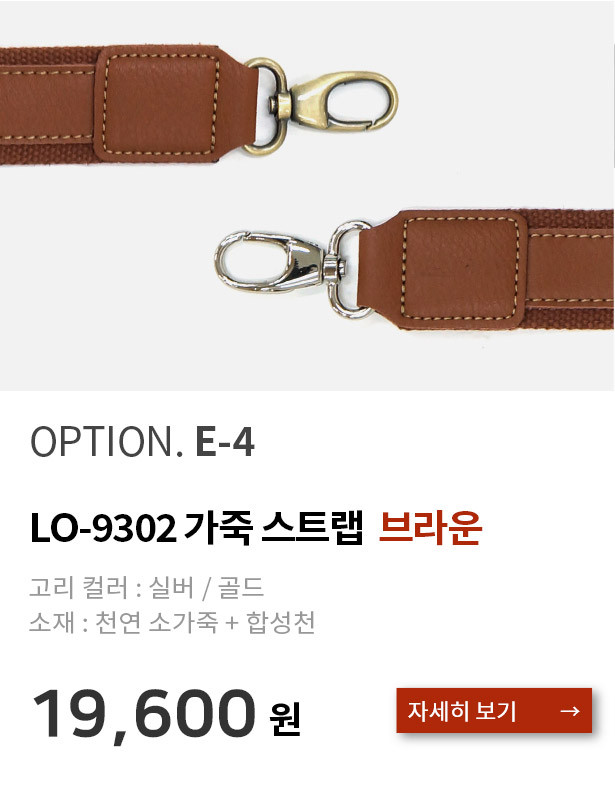Click the 원 currency character
This screenshot has height=790, width=615.
[285, 718]
